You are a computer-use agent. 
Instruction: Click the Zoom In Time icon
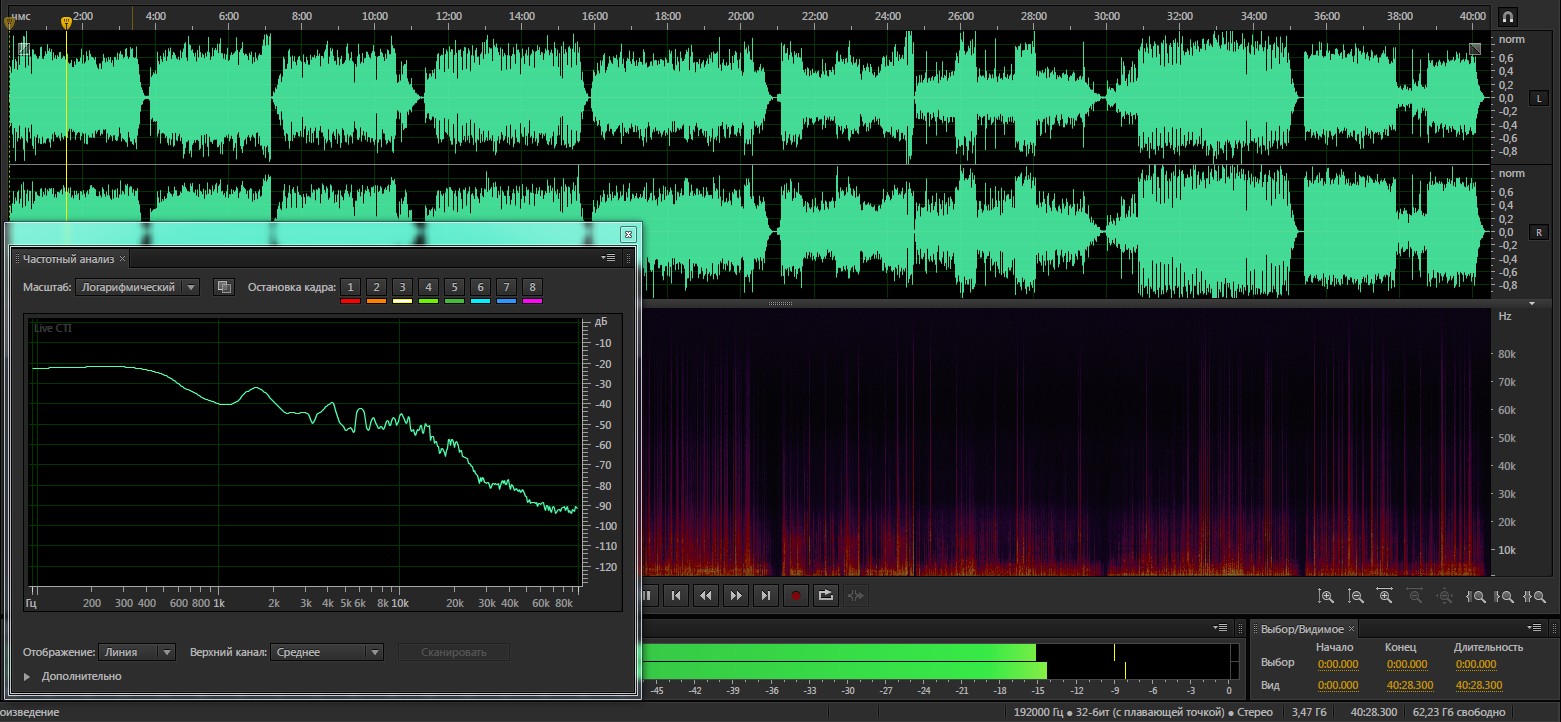[x=1386, y=596]
